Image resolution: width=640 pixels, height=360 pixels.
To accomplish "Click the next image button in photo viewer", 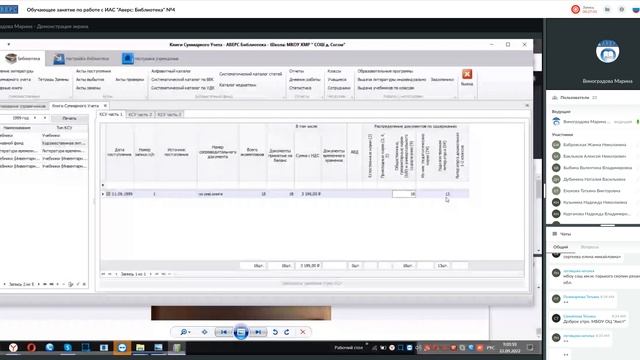I will coord(258,332).
